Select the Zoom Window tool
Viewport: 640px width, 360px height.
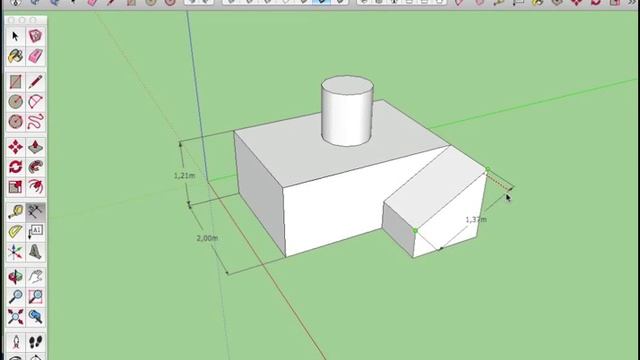tap(36, 297)
